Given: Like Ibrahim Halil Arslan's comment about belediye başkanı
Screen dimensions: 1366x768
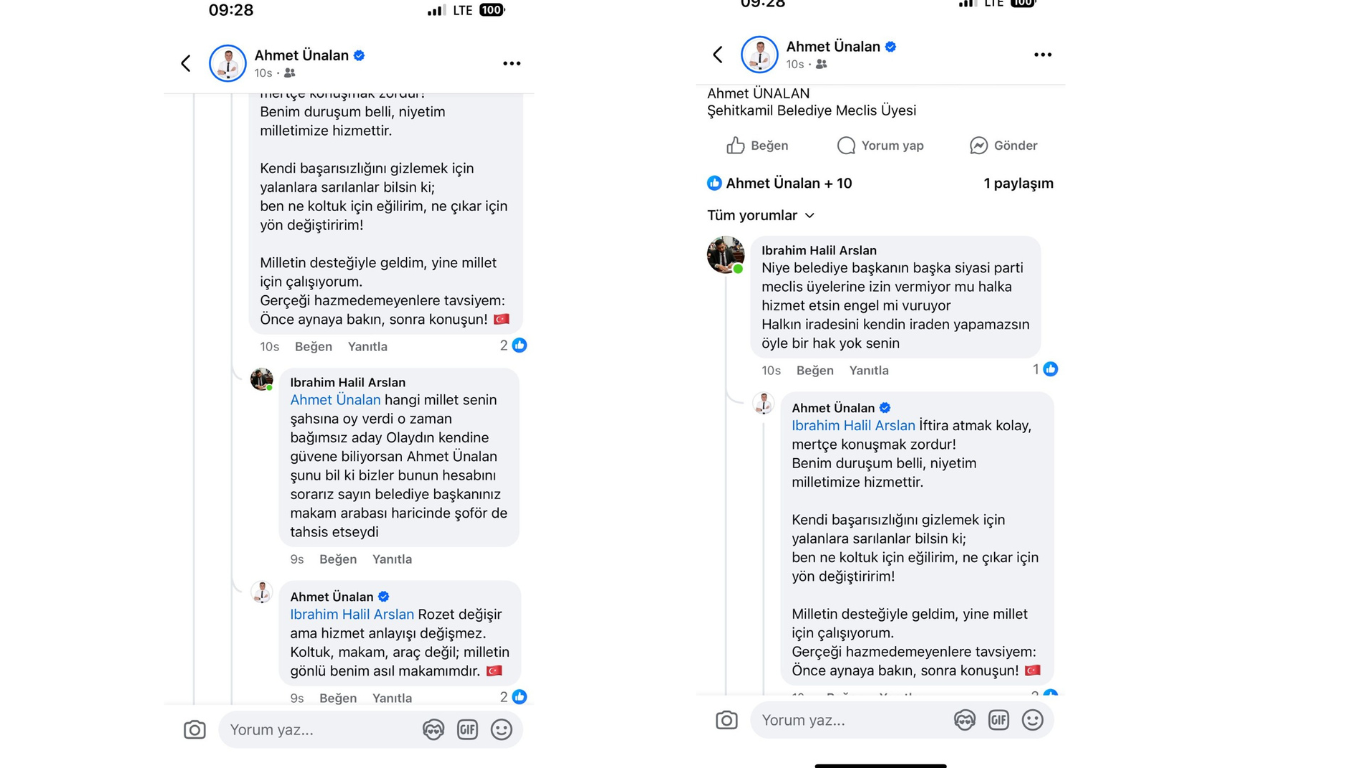Looking at the screenshot, I should tap(815, 370).
